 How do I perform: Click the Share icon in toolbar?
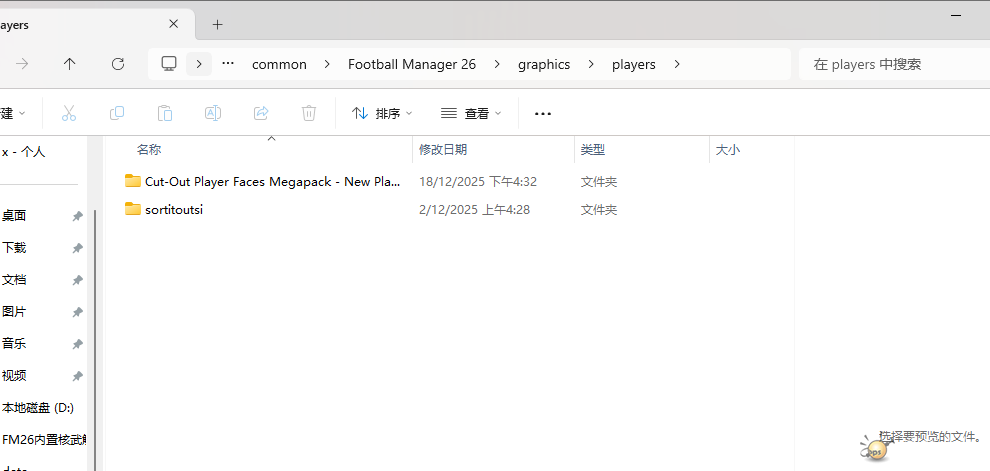point(261,113)
